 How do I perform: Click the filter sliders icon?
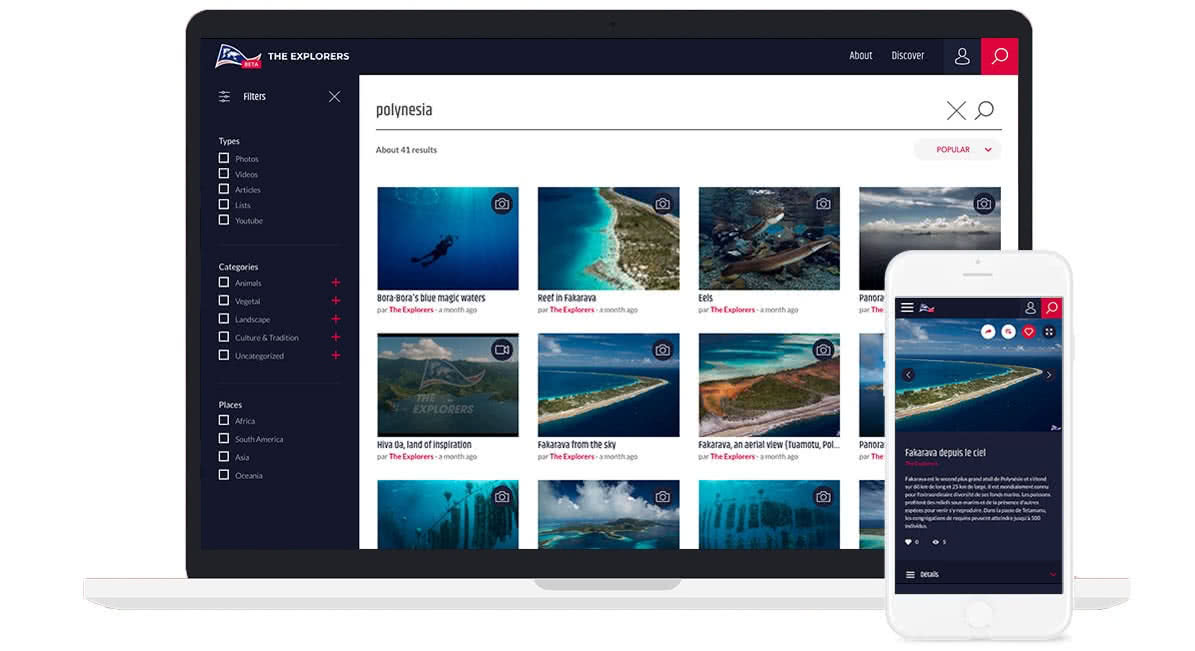click(225, 97)
